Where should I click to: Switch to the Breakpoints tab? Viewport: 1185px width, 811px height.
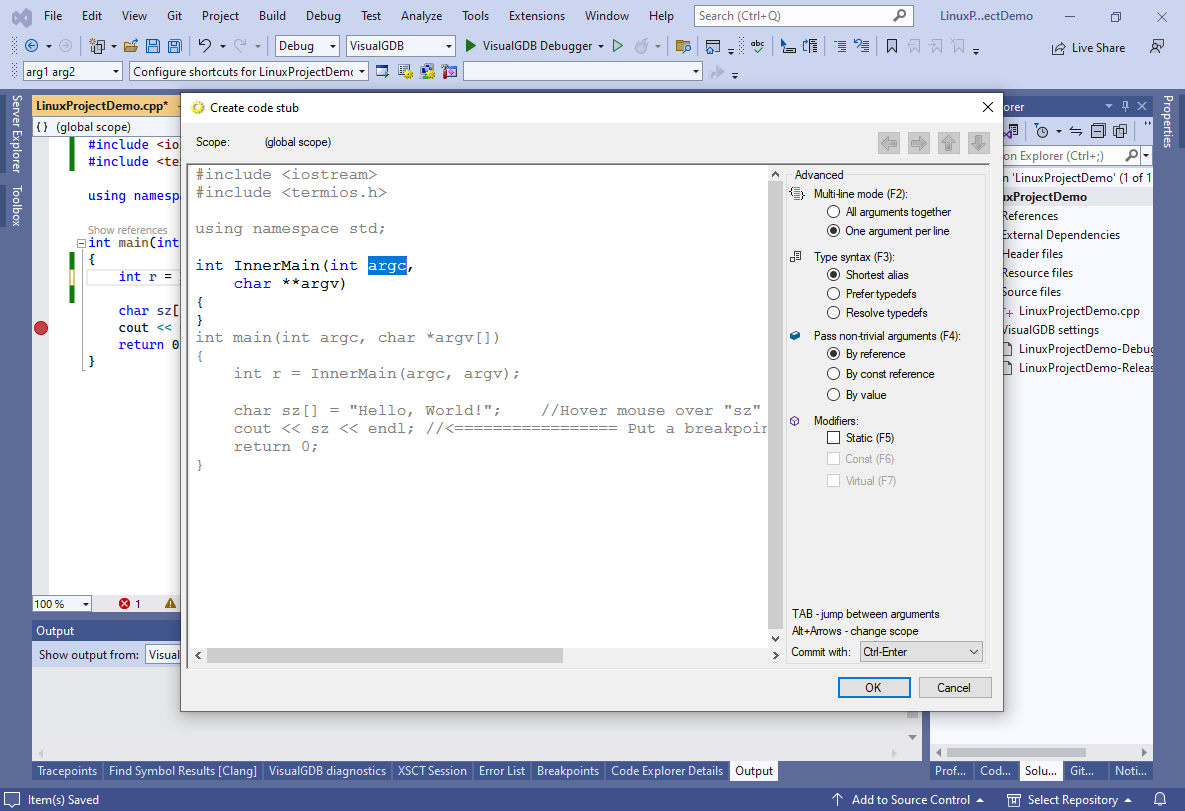[568, 771]
